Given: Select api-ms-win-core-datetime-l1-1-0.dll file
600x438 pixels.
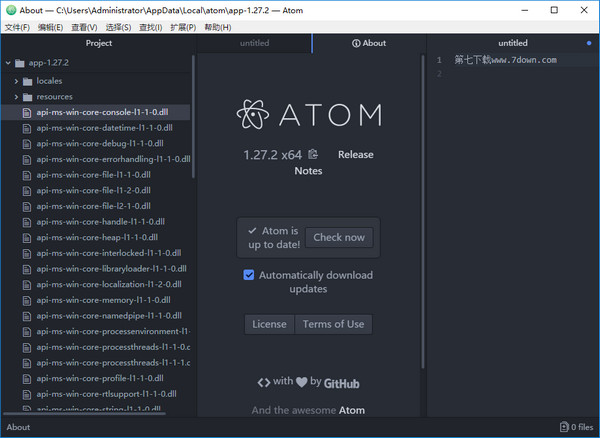Looking at the screenshot, I should (x=104, y=128).
